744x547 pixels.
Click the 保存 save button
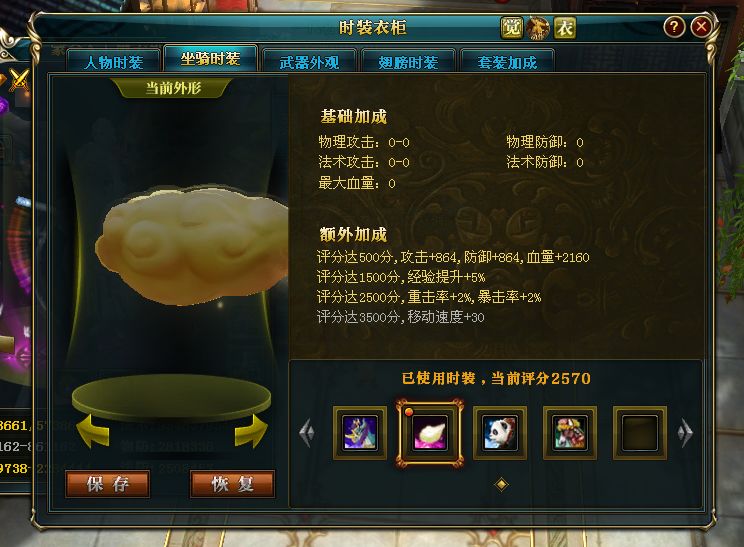(x=108, y=484)
